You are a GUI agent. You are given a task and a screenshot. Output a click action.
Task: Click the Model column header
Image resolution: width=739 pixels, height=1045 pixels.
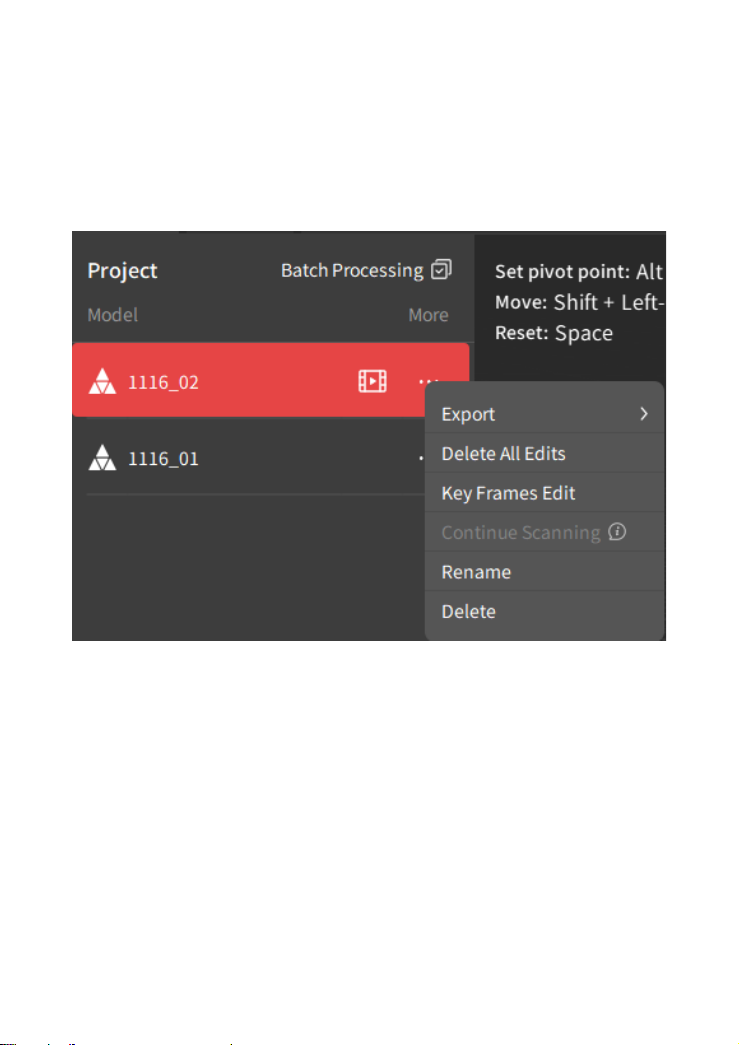(x=113, y=315)
